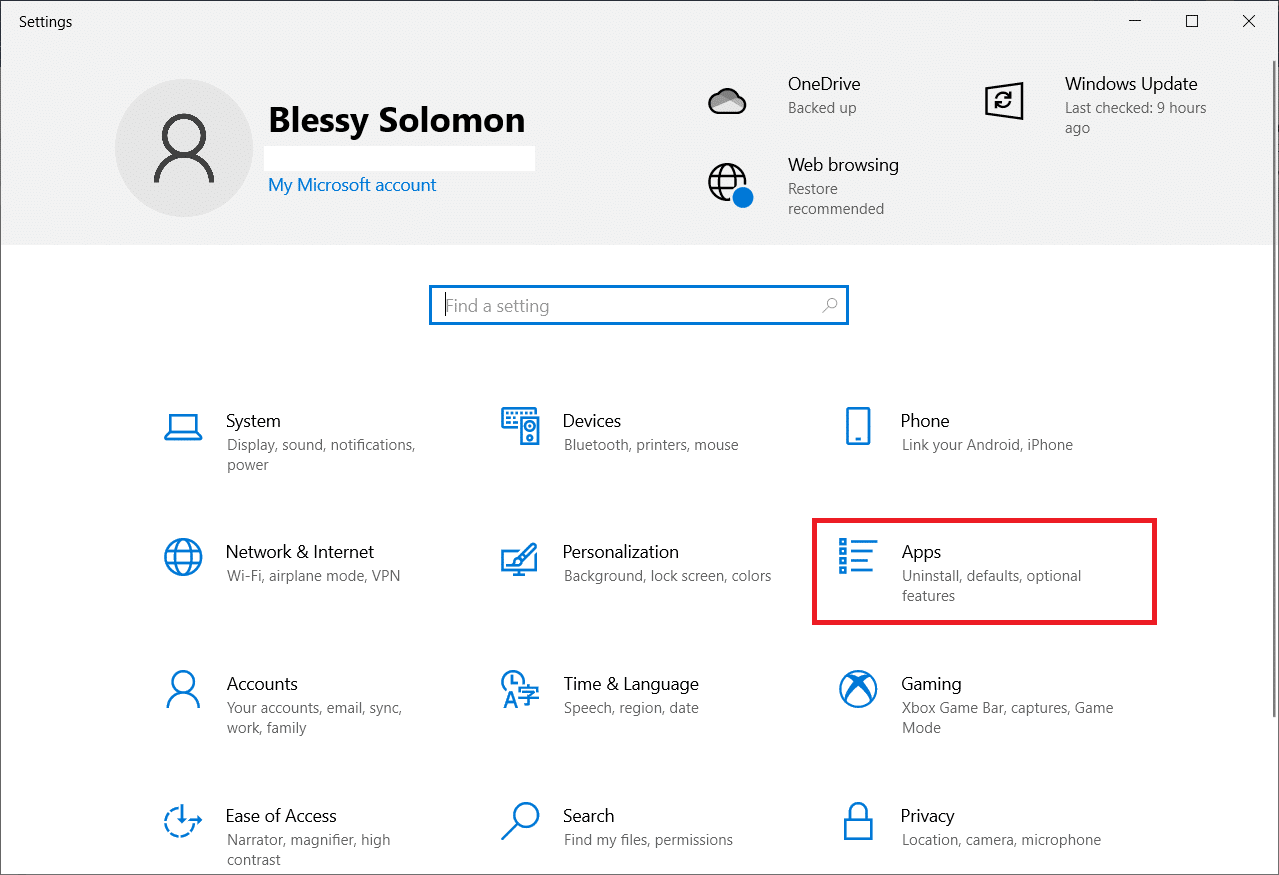Click the magnifier in Find a setting box
Image resolution: width=1279 pixels, height=875 pixels.
coord(829,306)
